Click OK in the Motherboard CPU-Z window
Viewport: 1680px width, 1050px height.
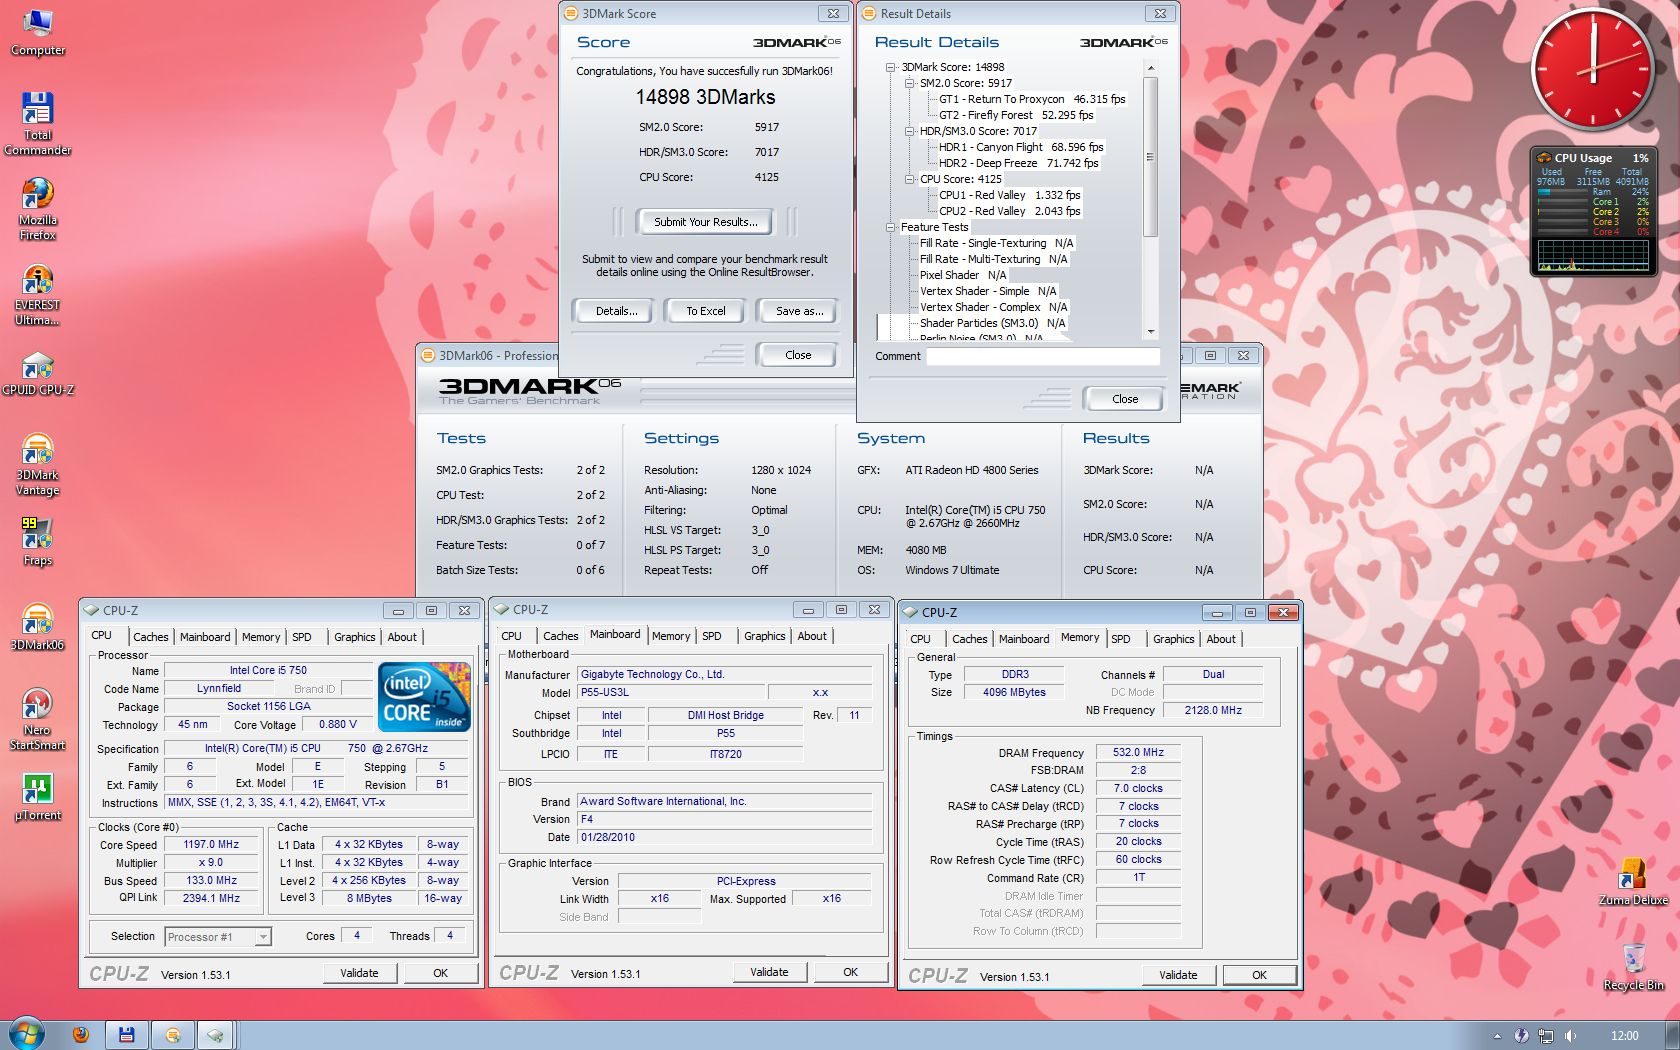click(x=850, y=972)
